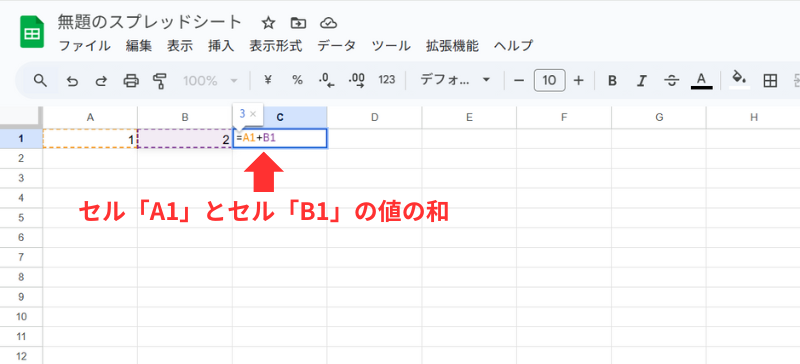This screenshot has width=800, height=364.
Task: Open the search menus magnifier icon
Action: [x=40, y=80]
